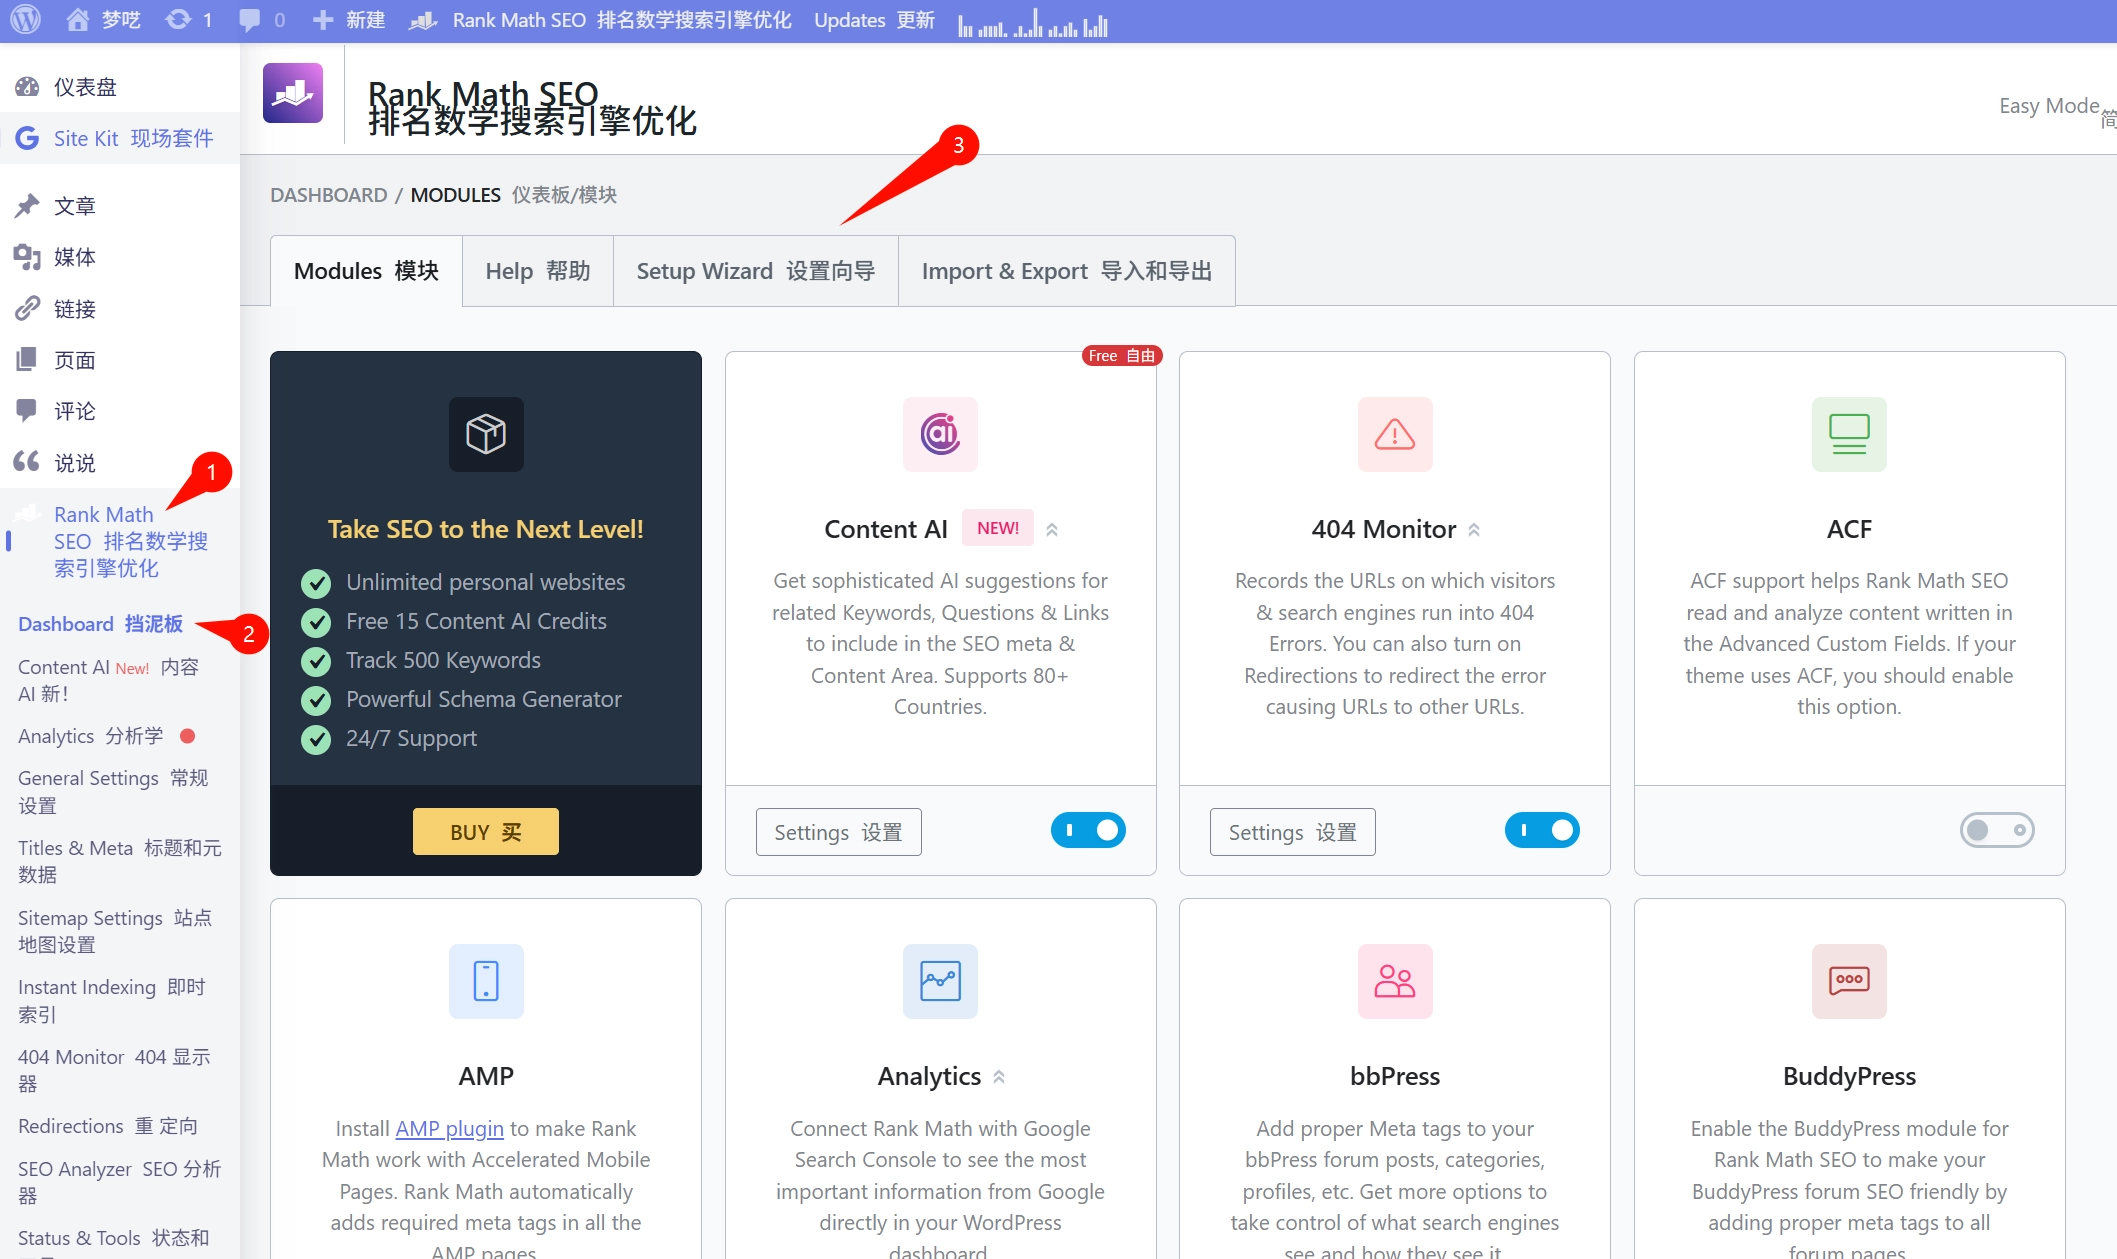
Task: Click the 404 Monitor warning triangle icon
Action: point(1395,434)
